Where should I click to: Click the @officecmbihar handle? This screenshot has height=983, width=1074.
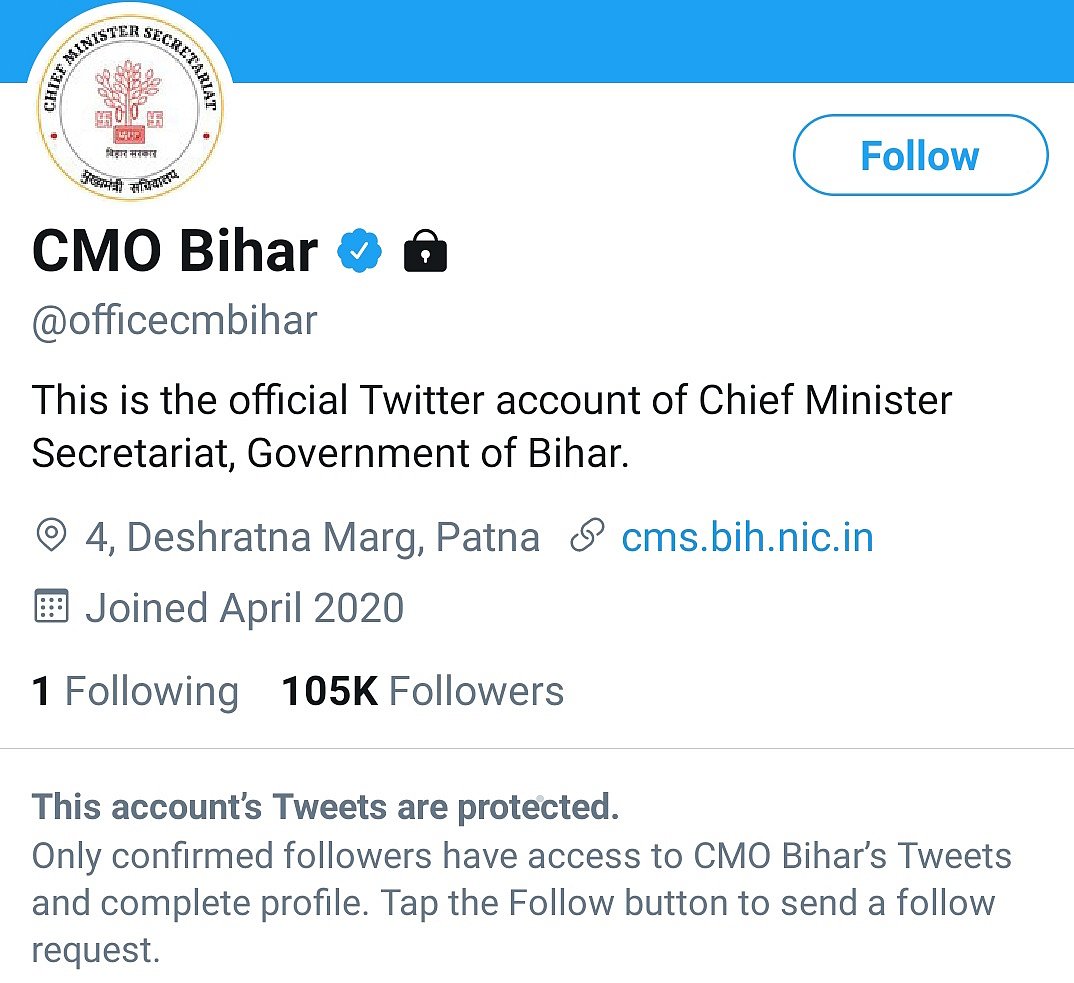tap(175, 321)
